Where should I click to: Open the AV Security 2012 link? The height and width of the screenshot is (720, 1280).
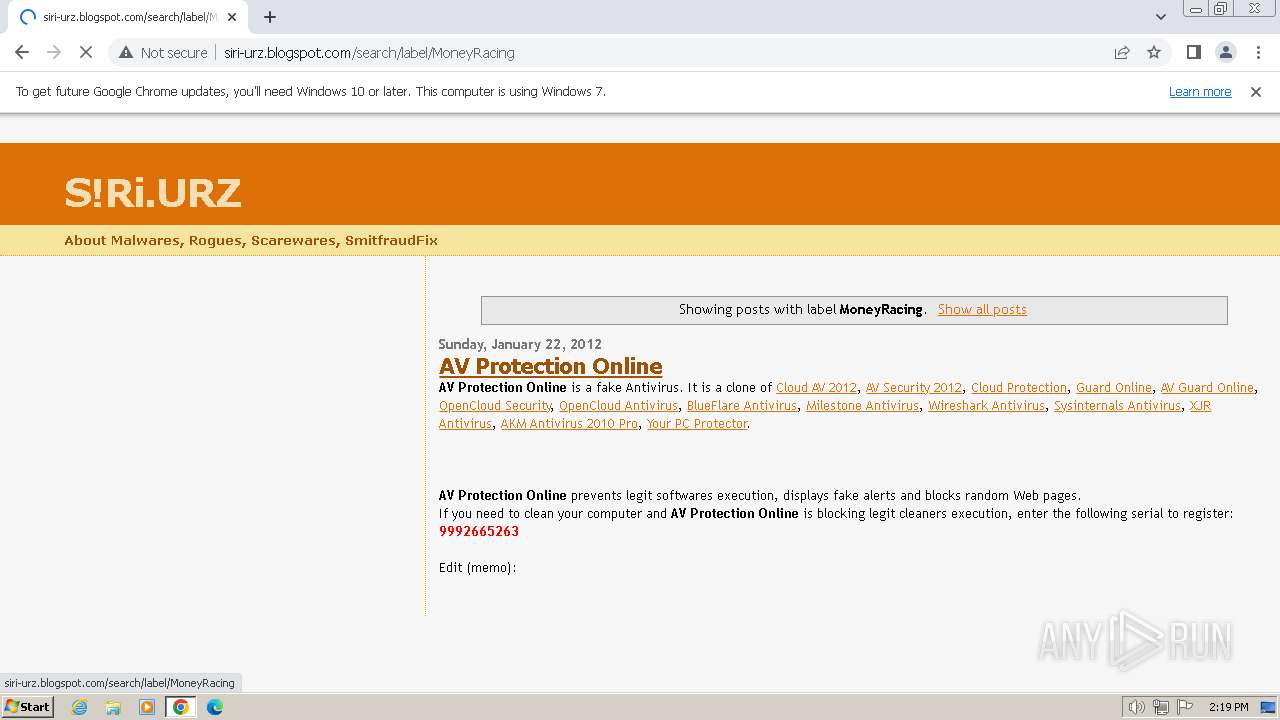click(x=913, y=387)
